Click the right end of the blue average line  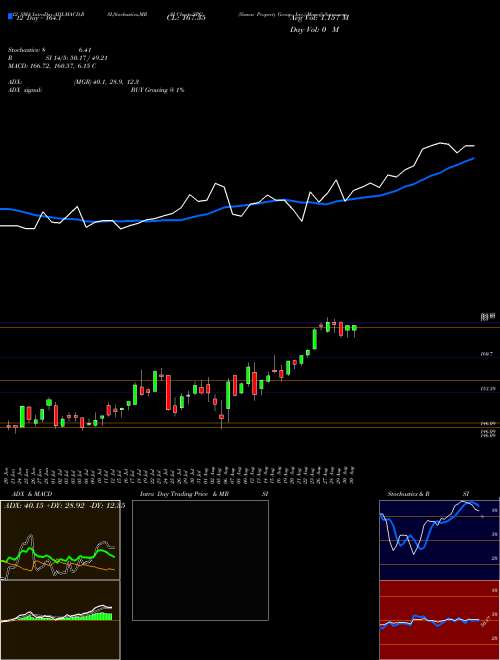473,159
